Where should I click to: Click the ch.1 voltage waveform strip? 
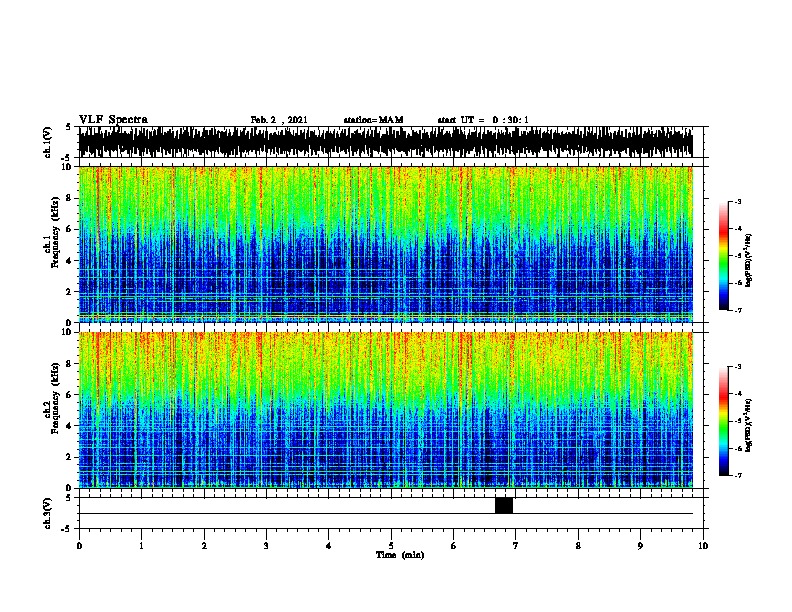pyautogui.click(x=386, y=142)
